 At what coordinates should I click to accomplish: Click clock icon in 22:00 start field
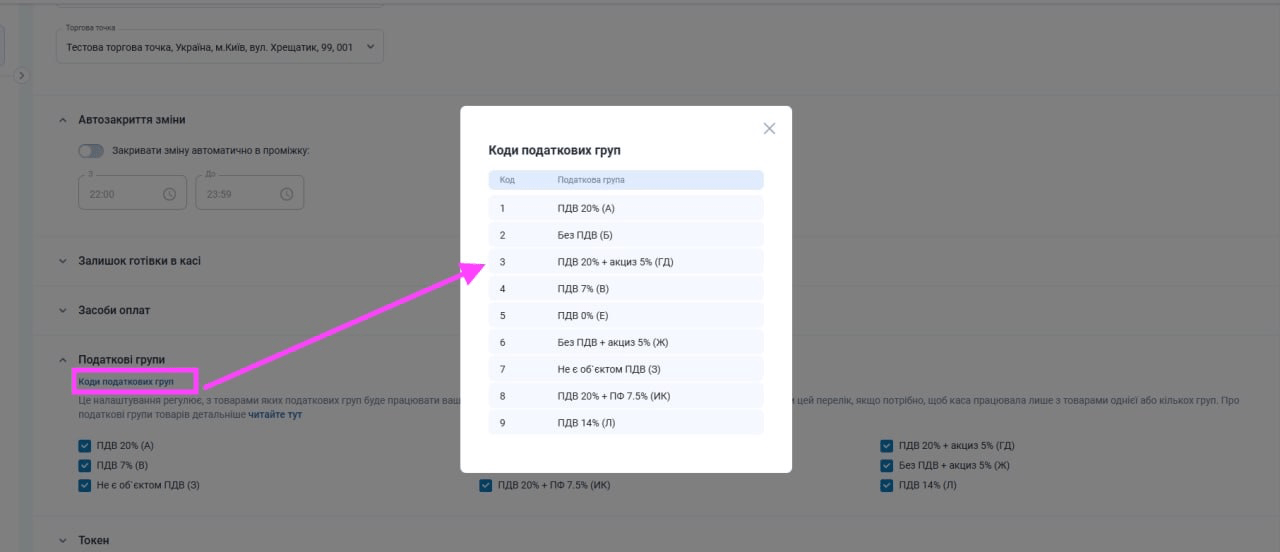coord(169,194)
